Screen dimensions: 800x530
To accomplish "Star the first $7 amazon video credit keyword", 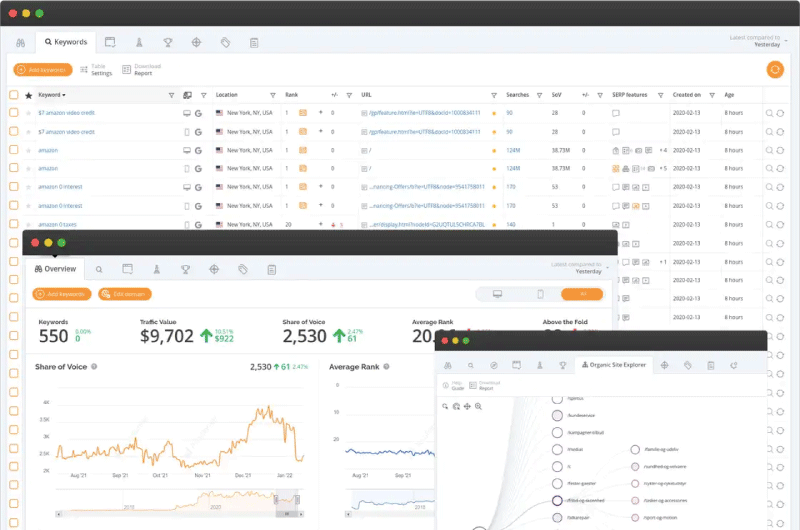I will click(29, 113).
